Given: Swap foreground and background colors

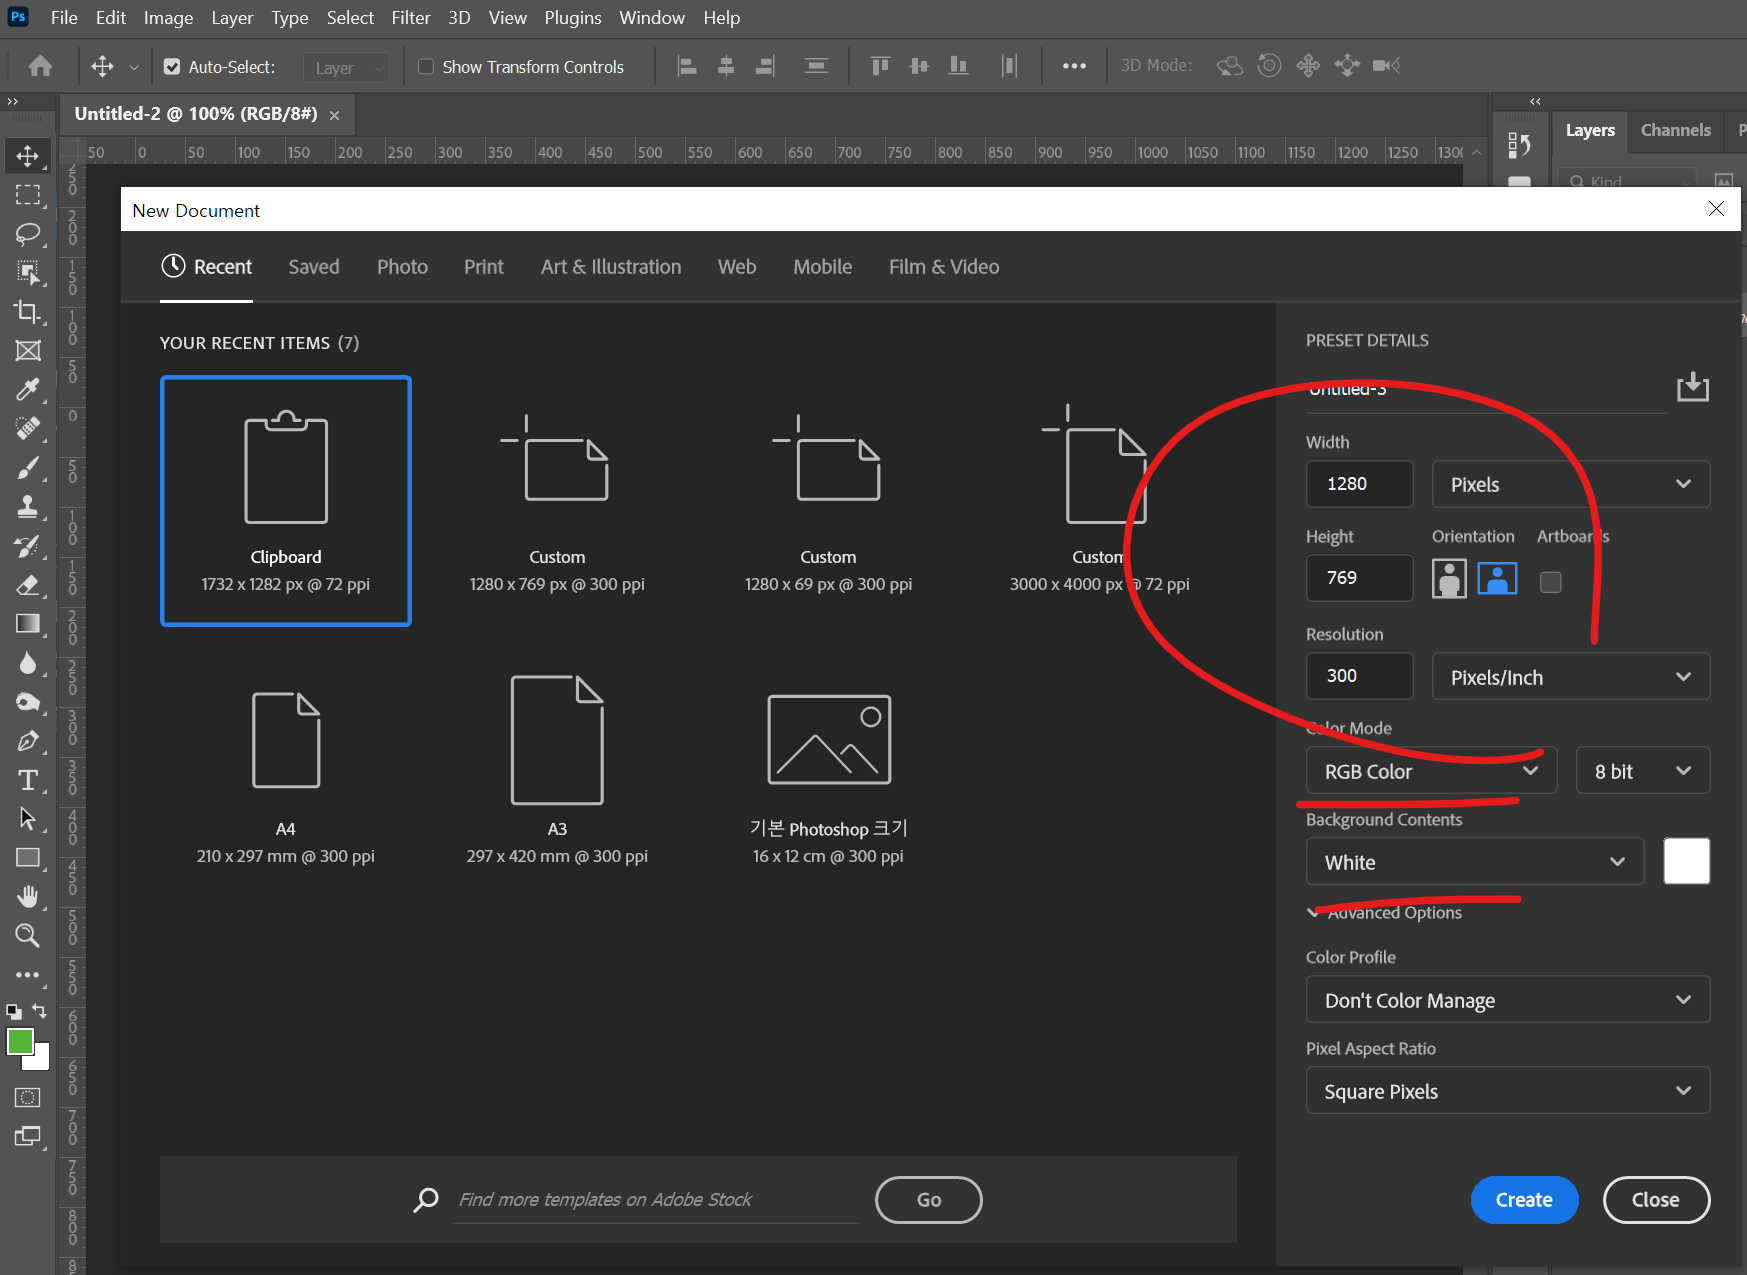Looking at the screenshot, I should coord(40,1011).
